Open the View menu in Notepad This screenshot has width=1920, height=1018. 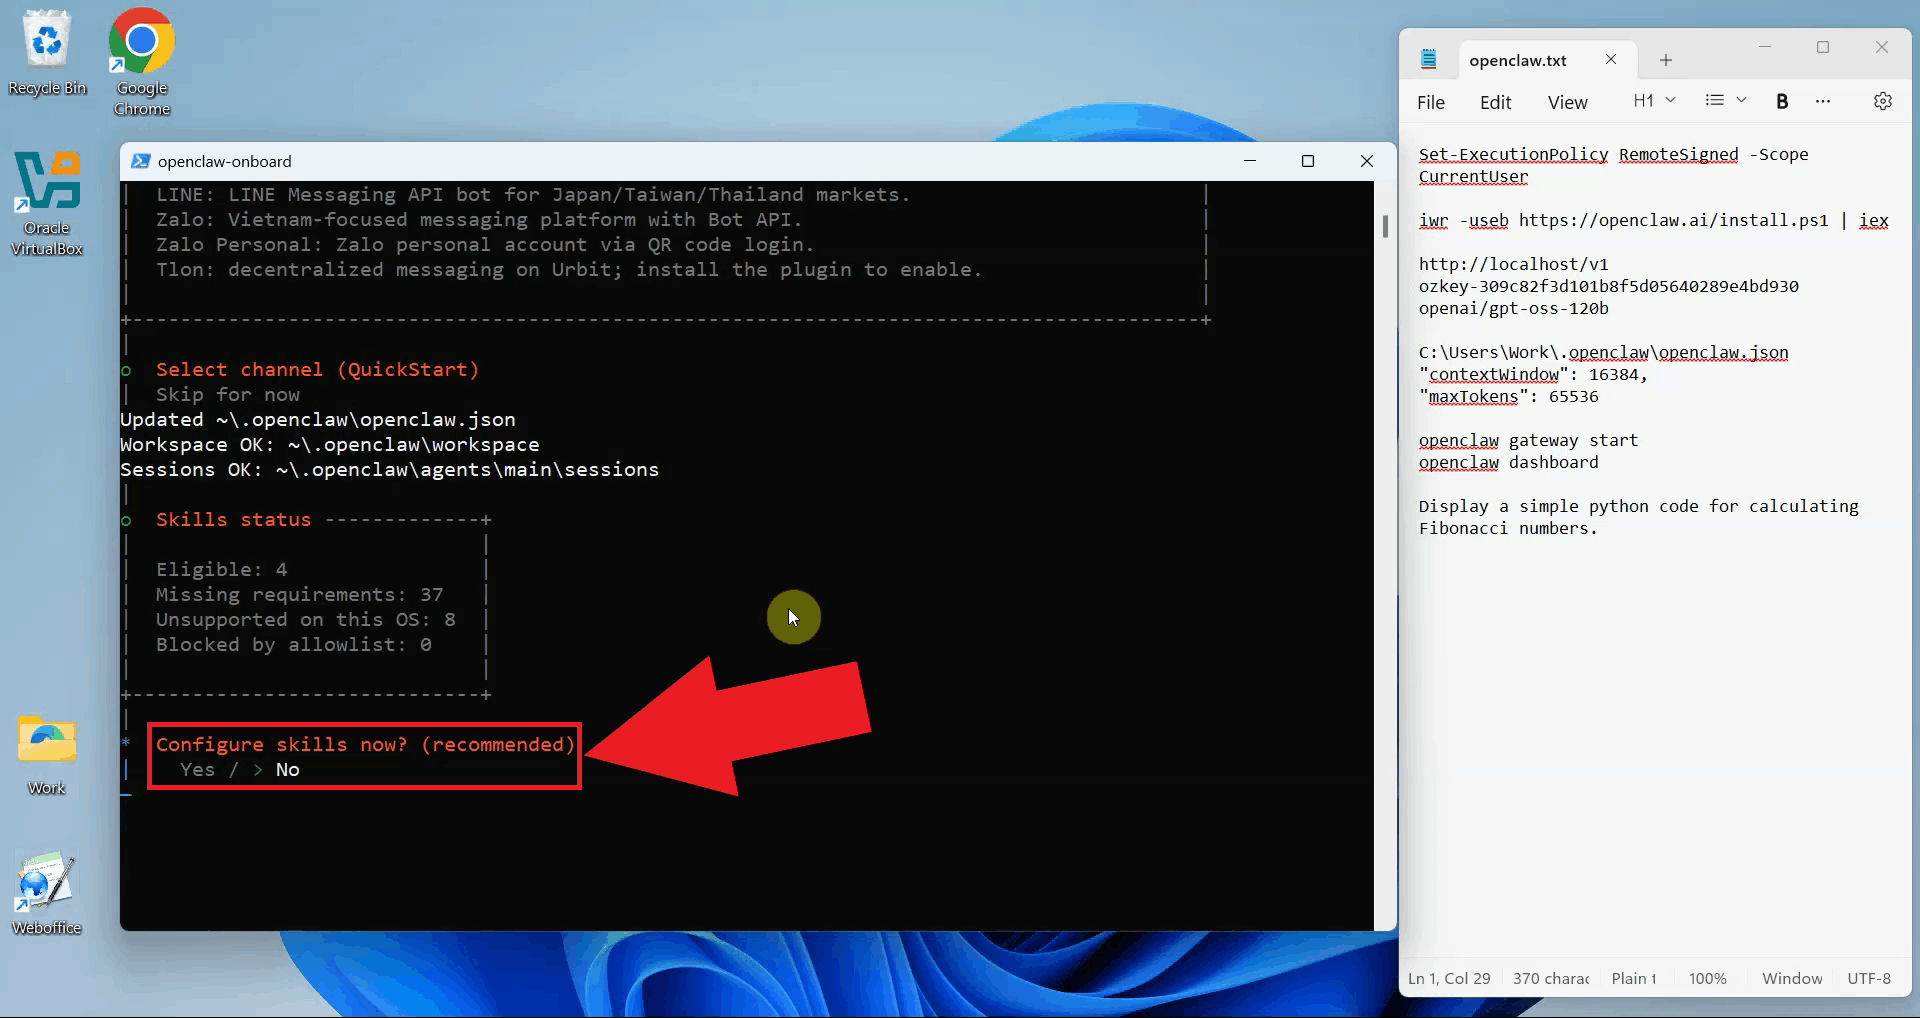coord(1567,102)
